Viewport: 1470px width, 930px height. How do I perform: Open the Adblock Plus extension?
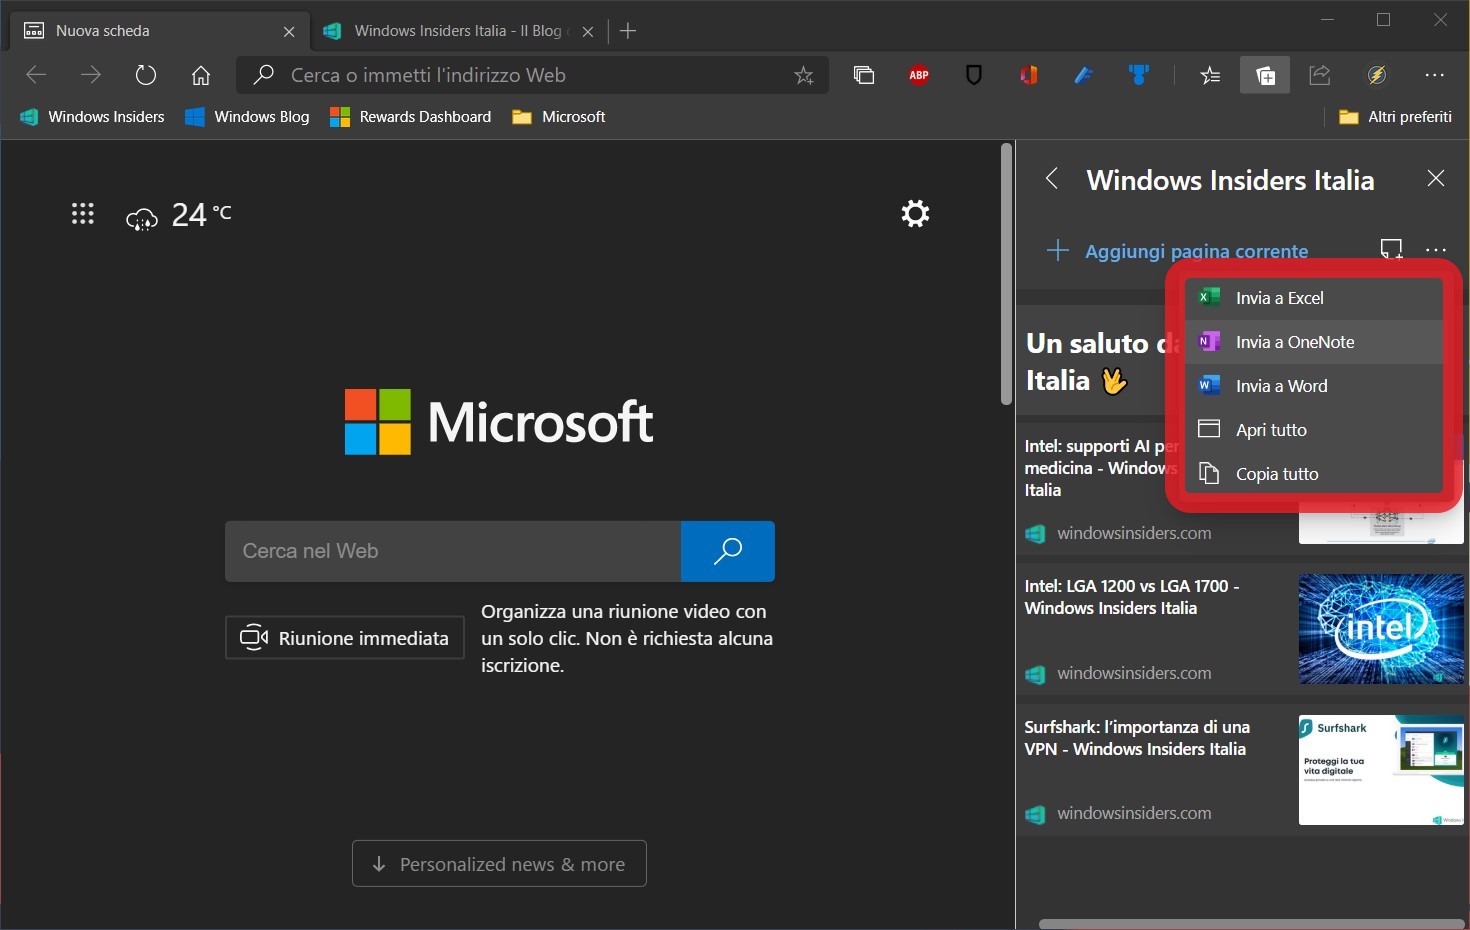919,75
